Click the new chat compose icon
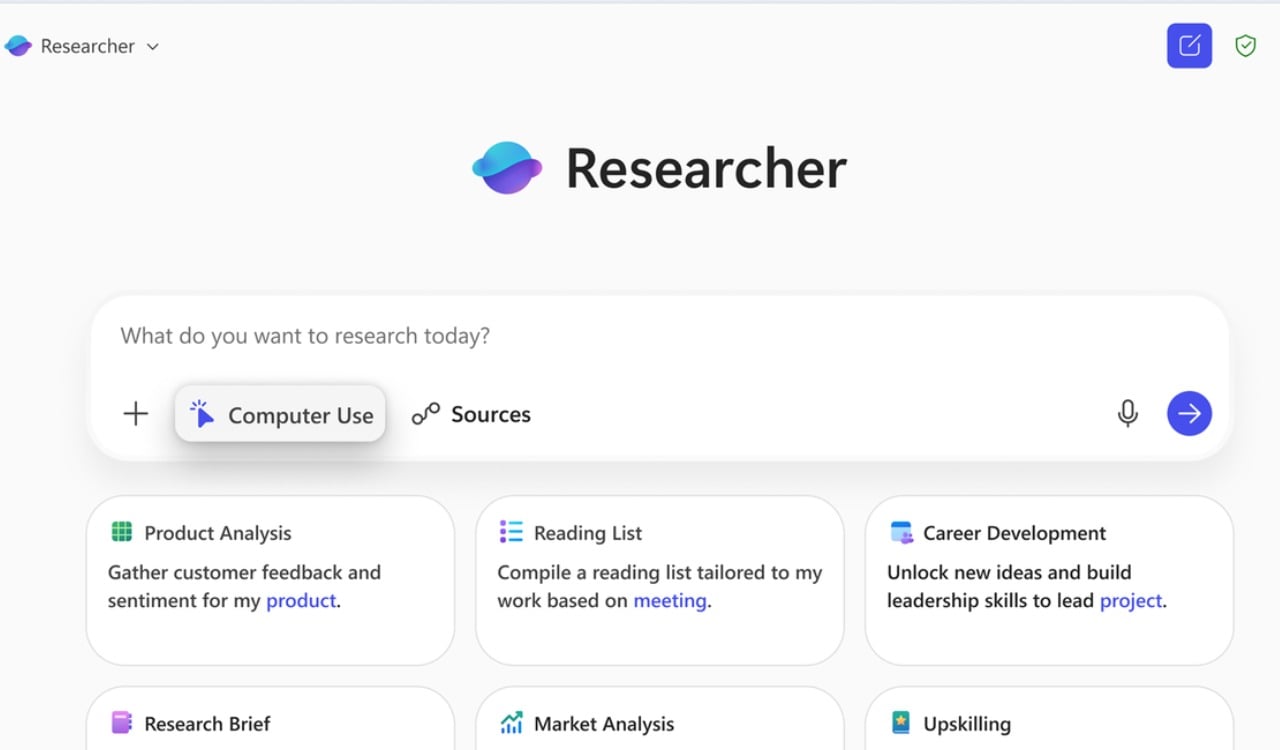1280x750 pixels. (x=1189, y=46)
